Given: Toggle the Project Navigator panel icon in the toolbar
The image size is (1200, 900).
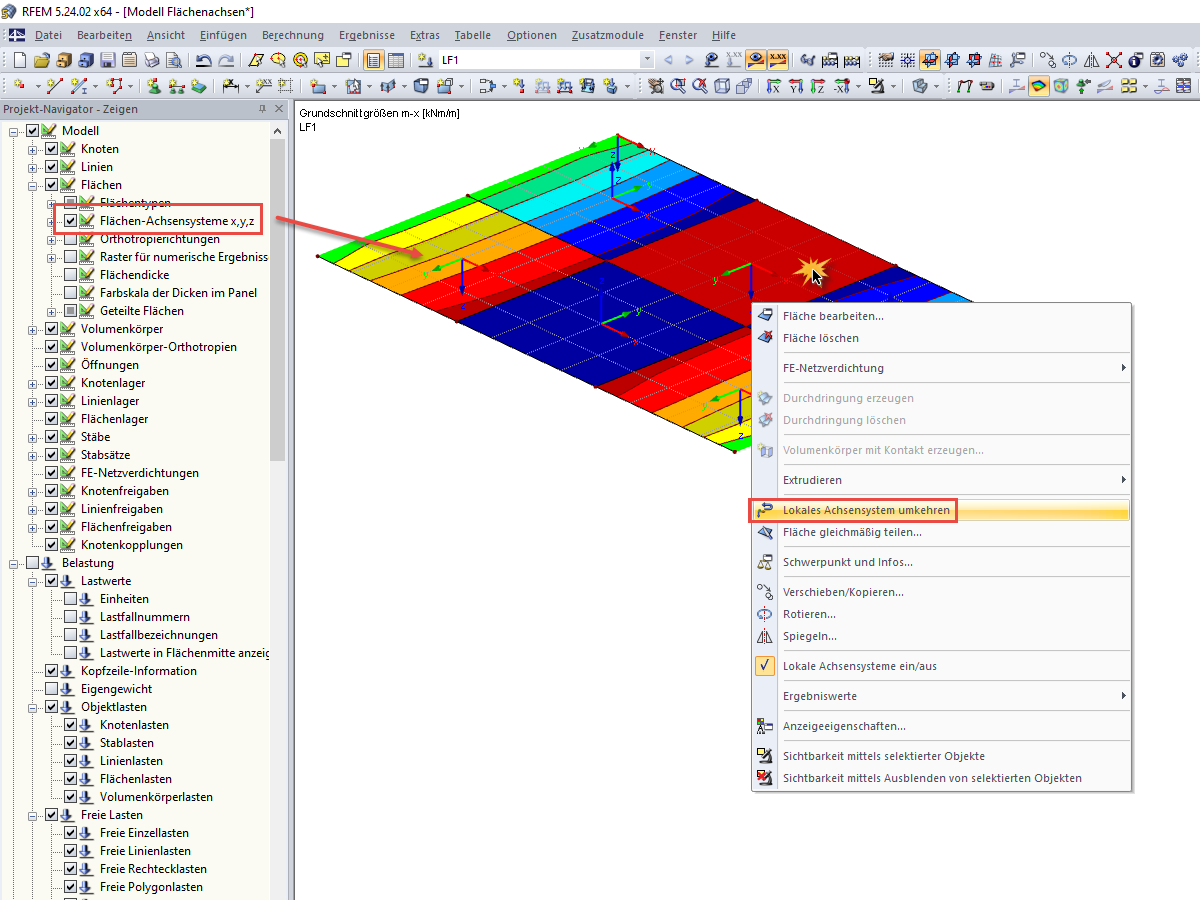Looking at the screenshot, I should [x=373, y=60].
